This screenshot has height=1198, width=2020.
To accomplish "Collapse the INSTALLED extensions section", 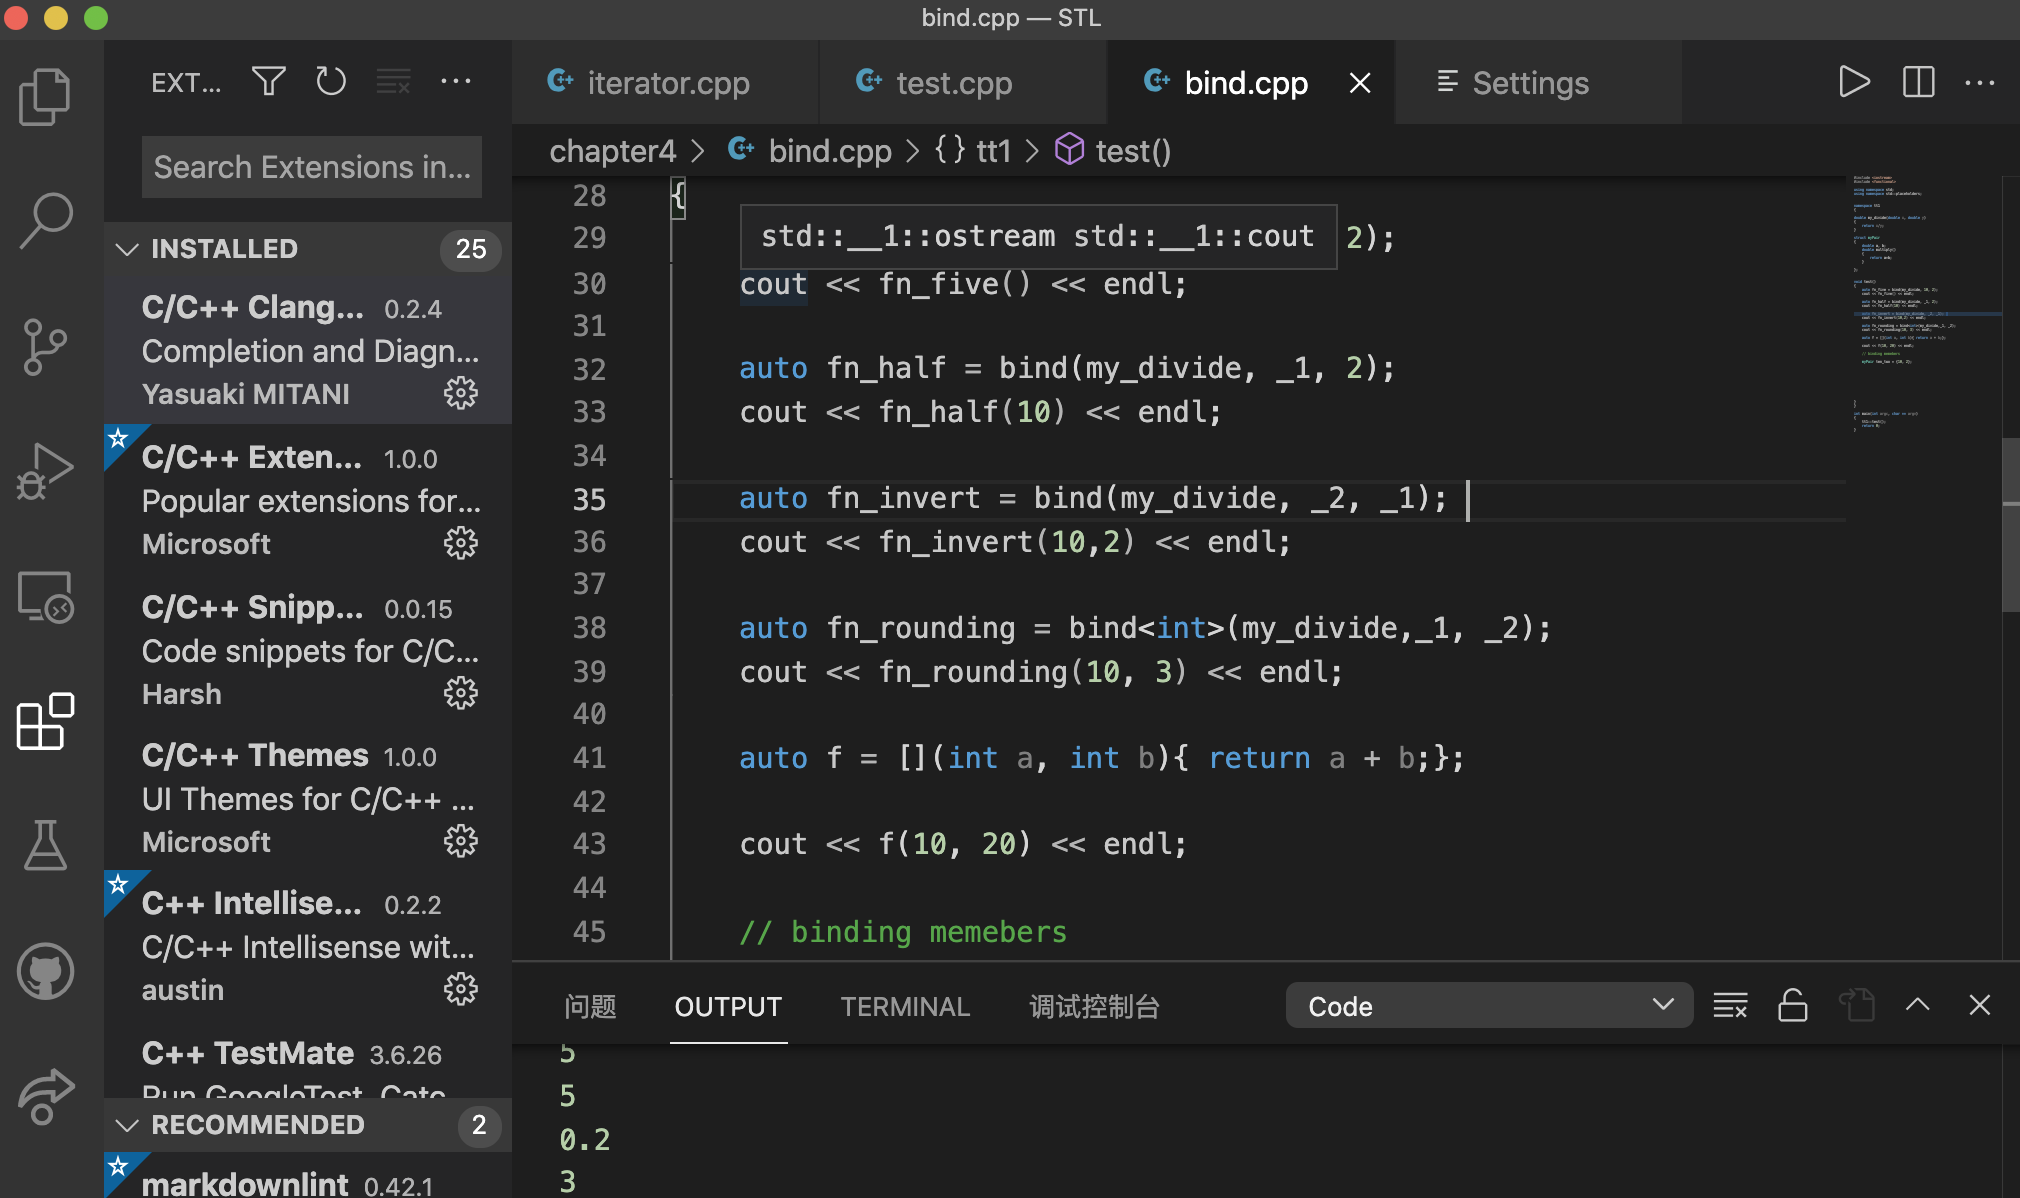I will [x=307, y=249].
